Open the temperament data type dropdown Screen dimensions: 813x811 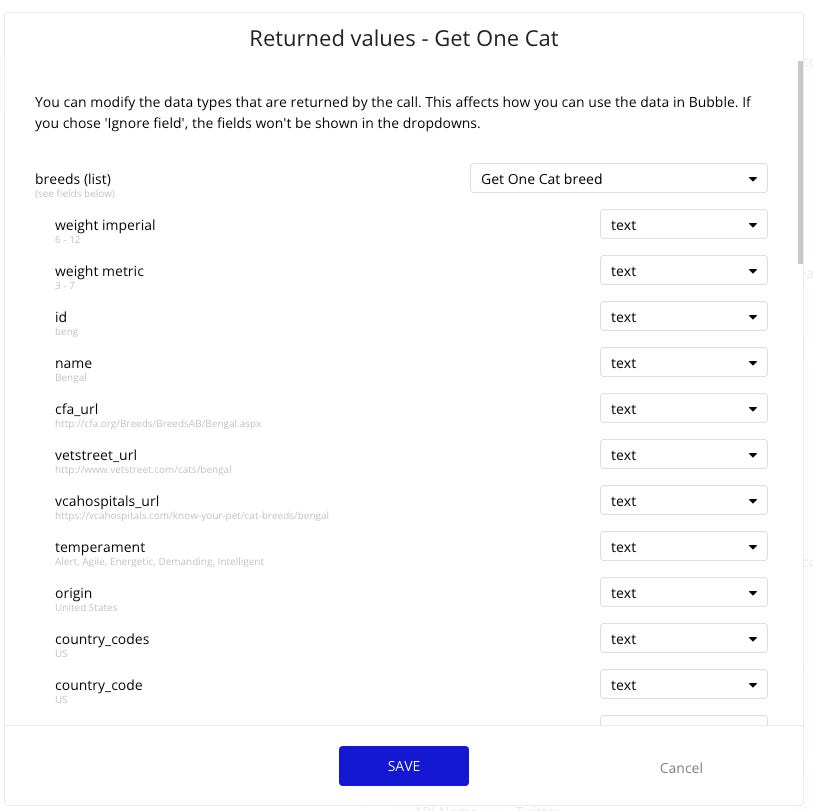point(683,546)
